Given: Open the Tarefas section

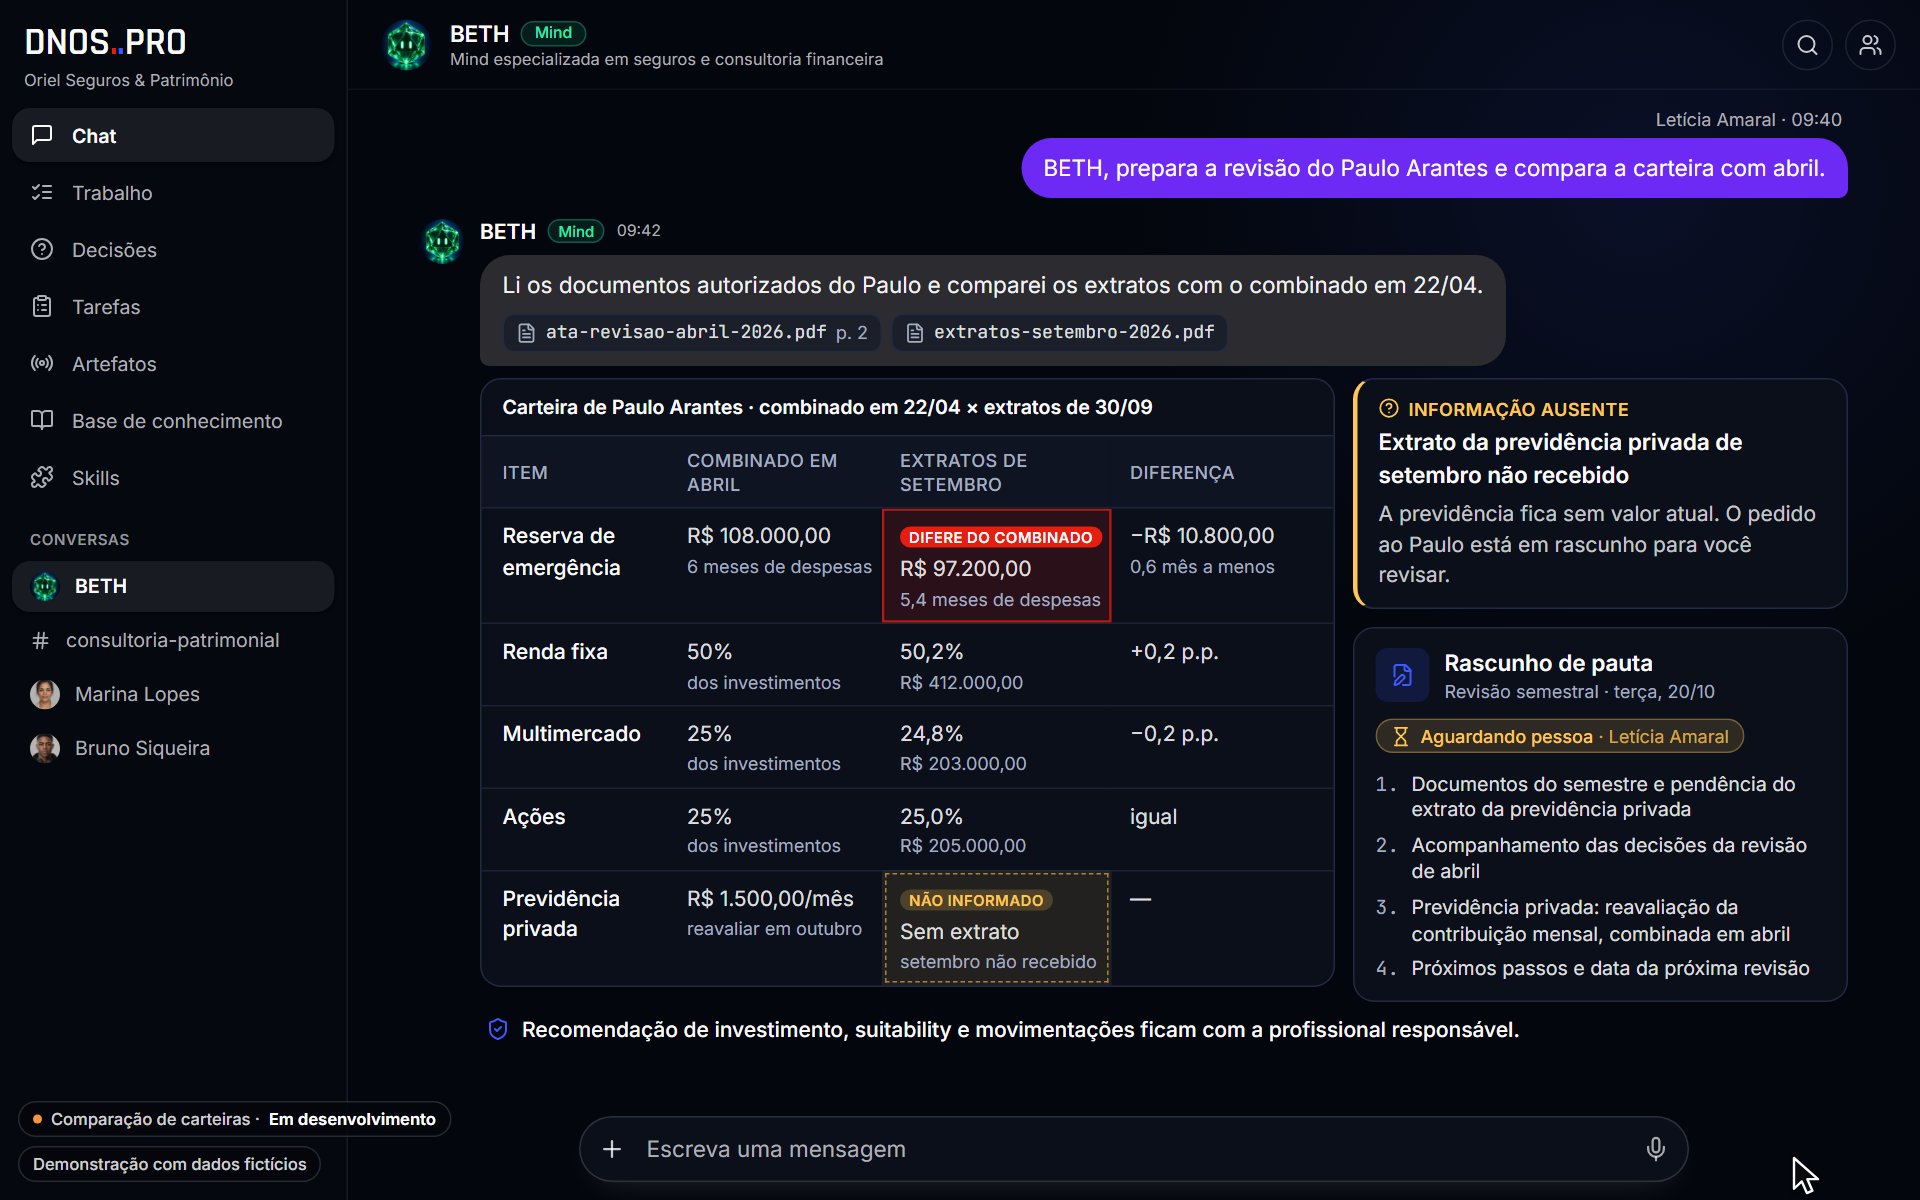Looking at the screenshot, I should [173, 306].
